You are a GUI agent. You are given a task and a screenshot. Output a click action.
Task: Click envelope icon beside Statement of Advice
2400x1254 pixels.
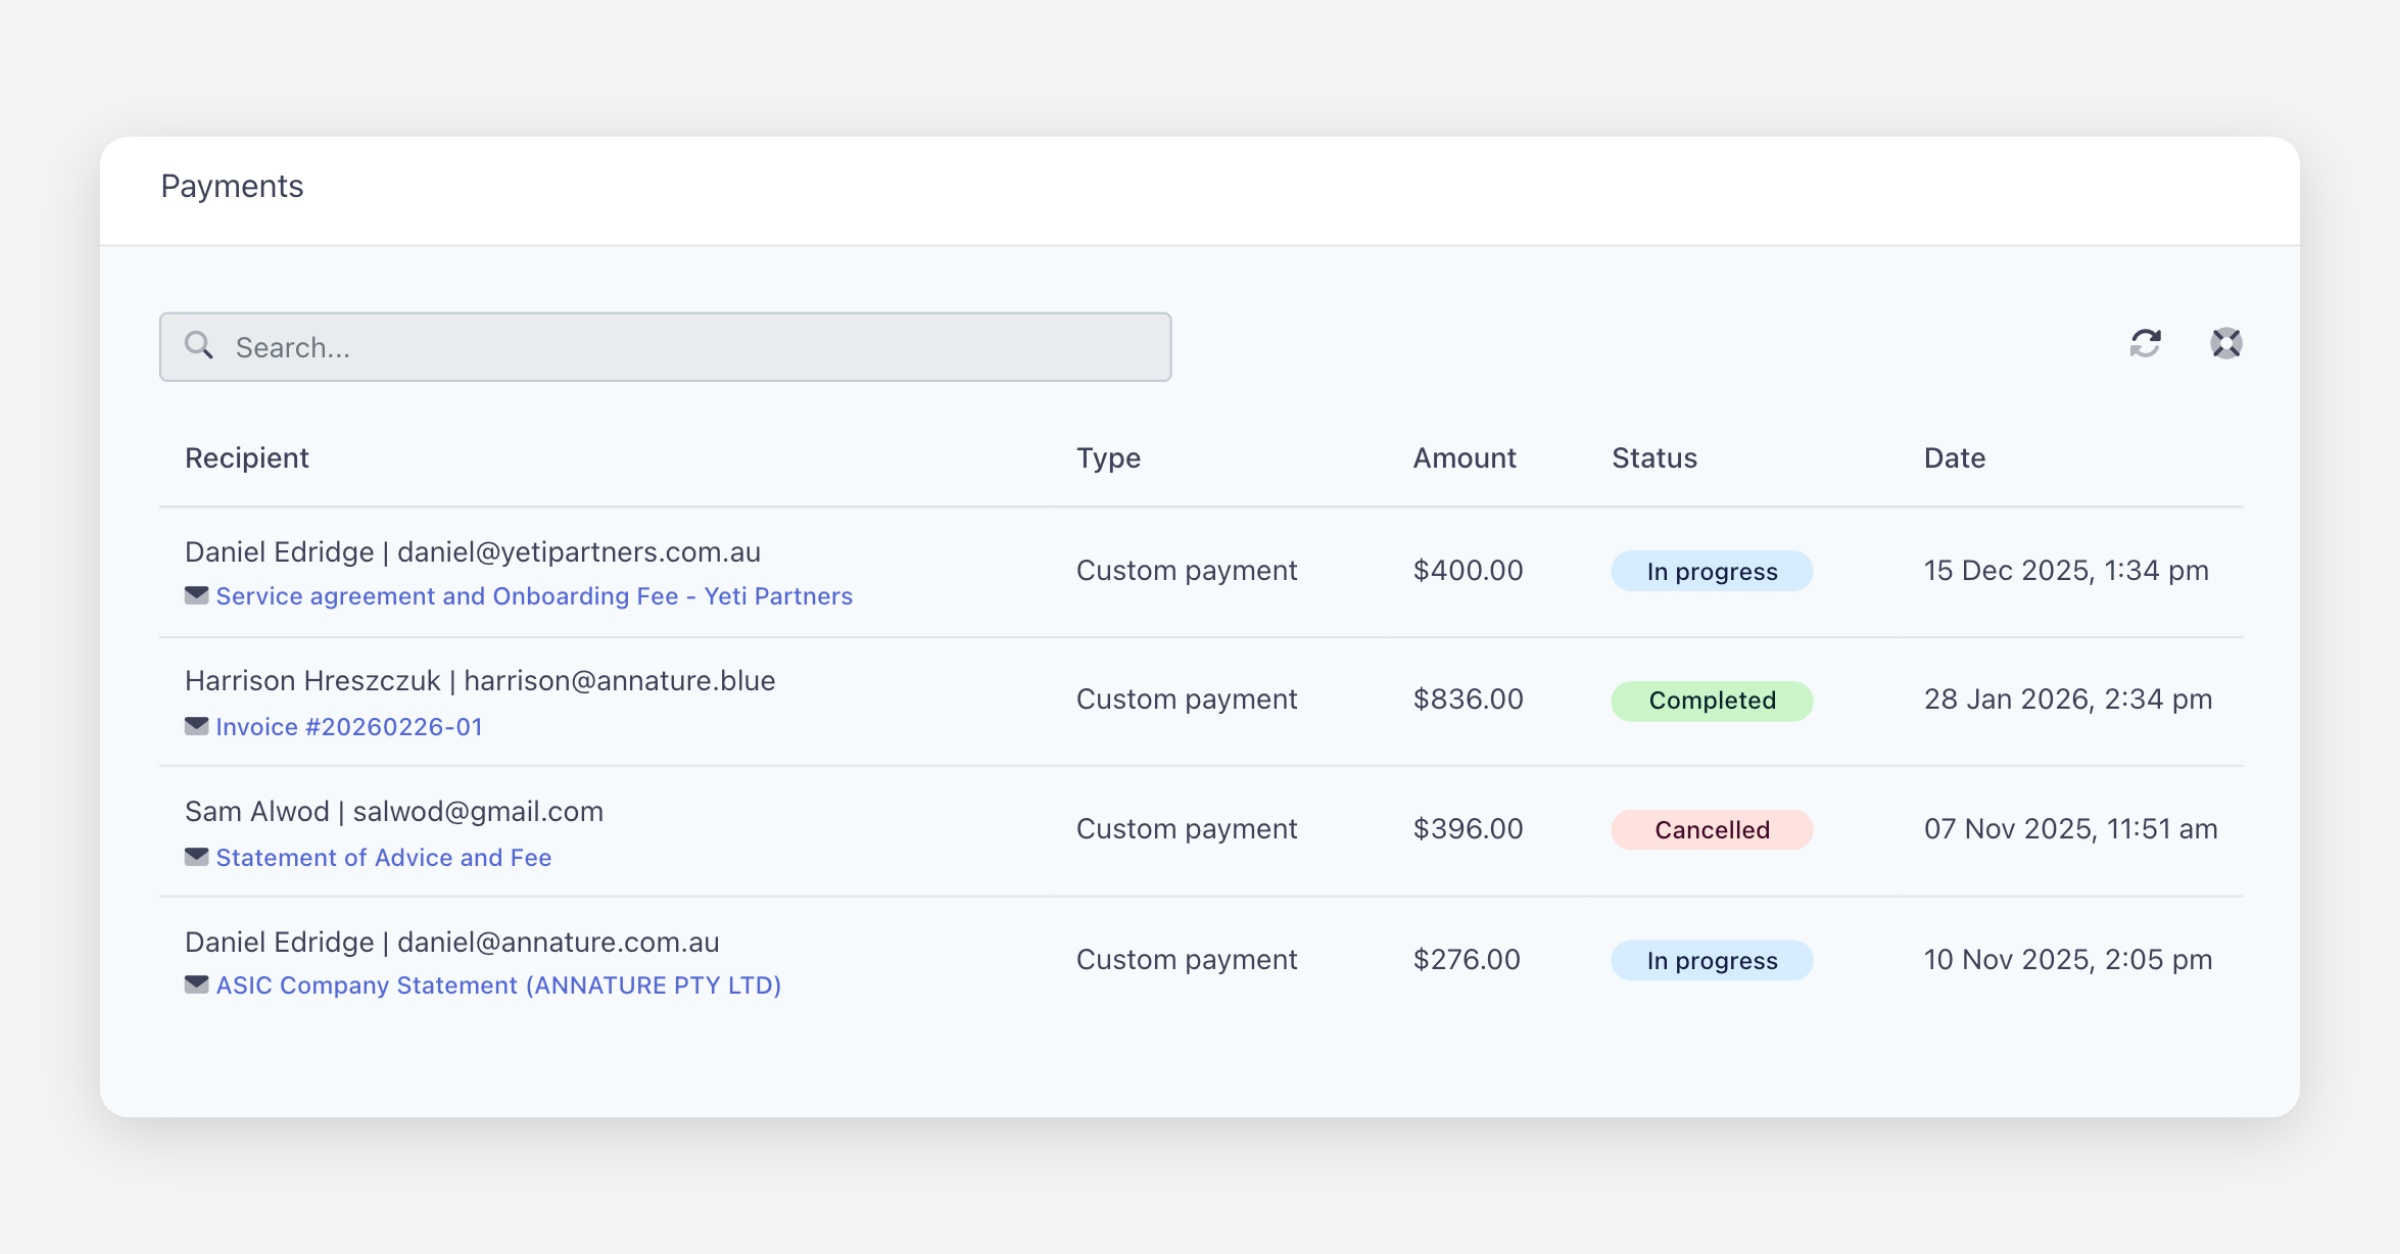tap(197, 857)
